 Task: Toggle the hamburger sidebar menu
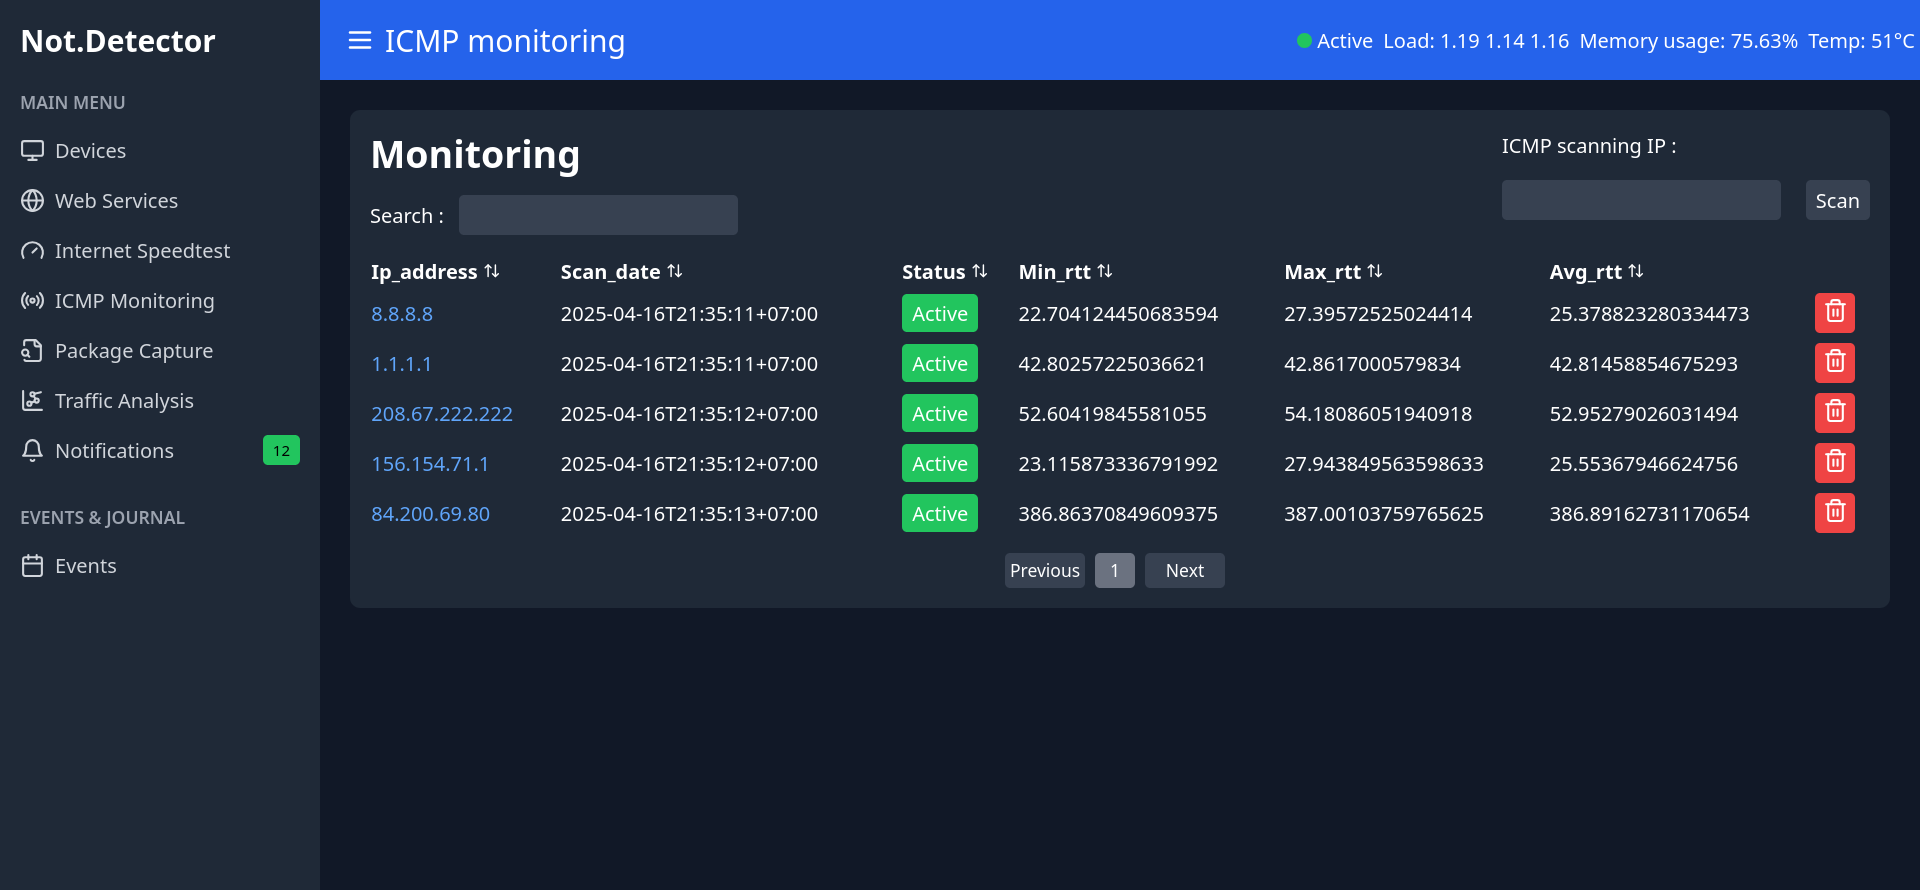[360, 40]
